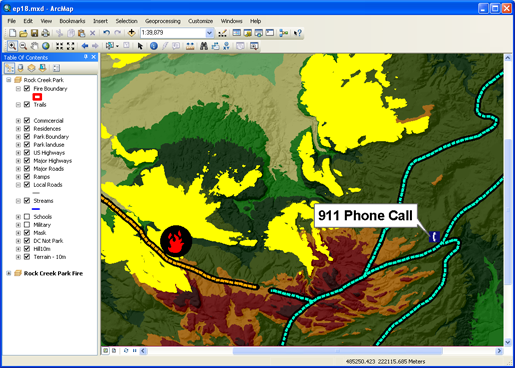Paste from clipboard toolbar icon
Viewport: 515px width, 368px height.
pos(81,33)
